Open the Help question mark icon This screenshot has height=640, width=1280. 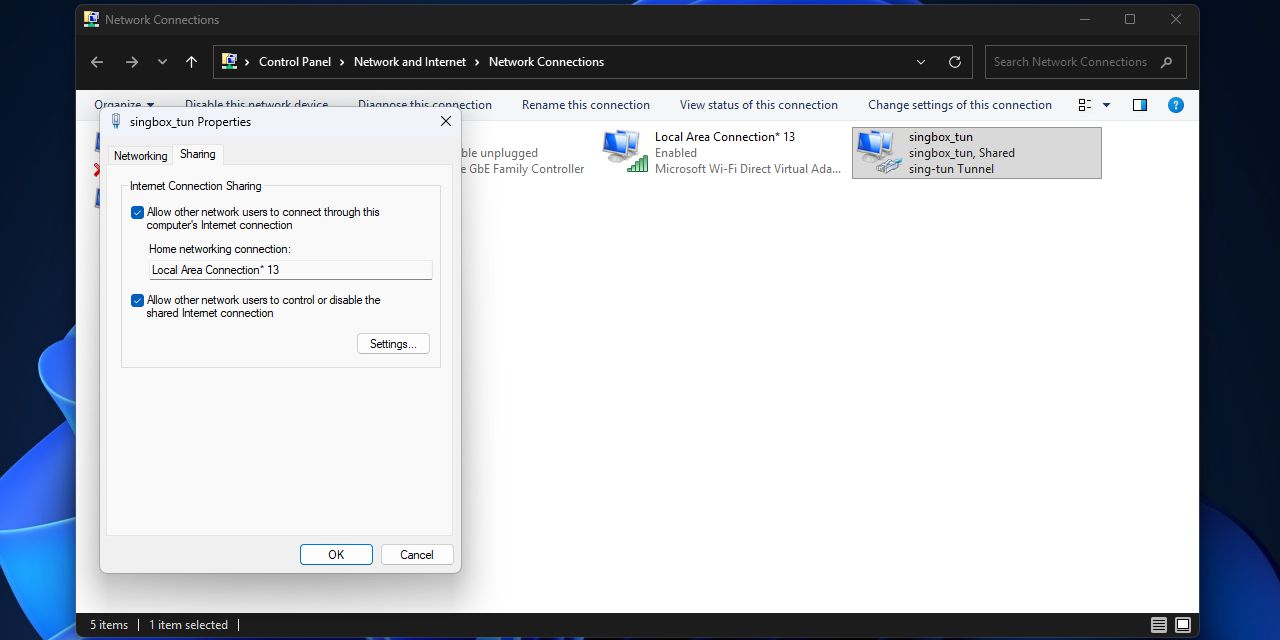click(x=1176, y=105)
